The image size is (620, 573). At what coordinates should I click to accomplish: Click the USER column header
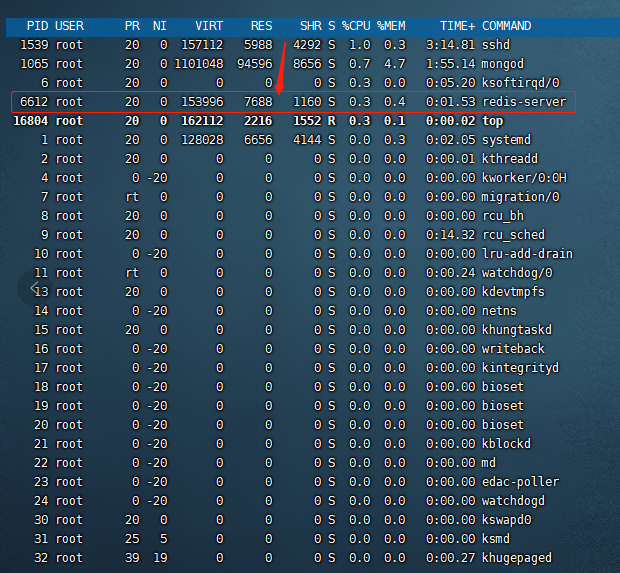tap(70, 26)
